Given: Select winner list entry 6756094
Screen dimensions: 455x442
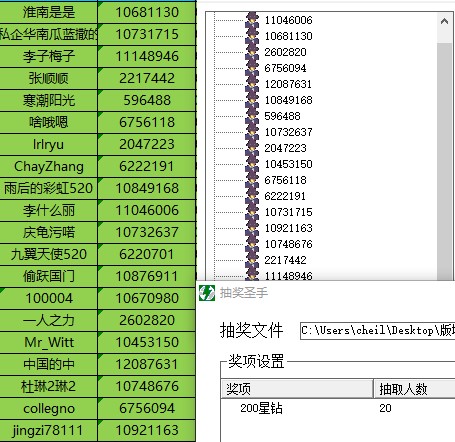Looking at the screenshot, I should click(285, 68).
